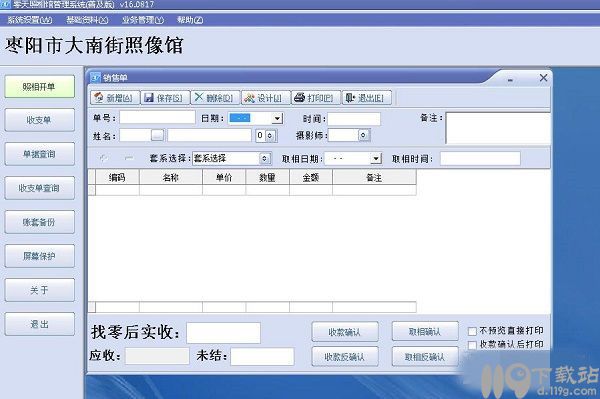Adjust the numeric stepper after name field
Screen dimensions: 600x399
[271, 135]
